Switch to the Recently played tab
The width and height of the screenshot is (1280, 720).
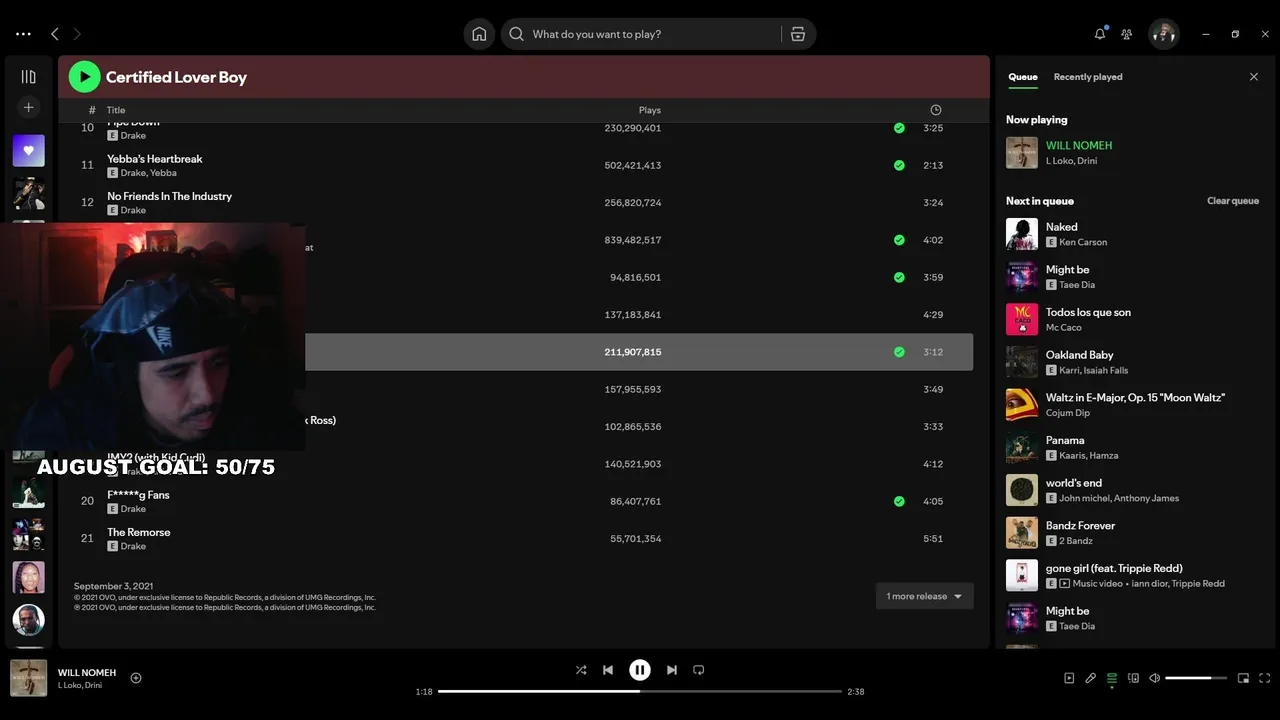pyautogui.click(x=1088, y=77)
